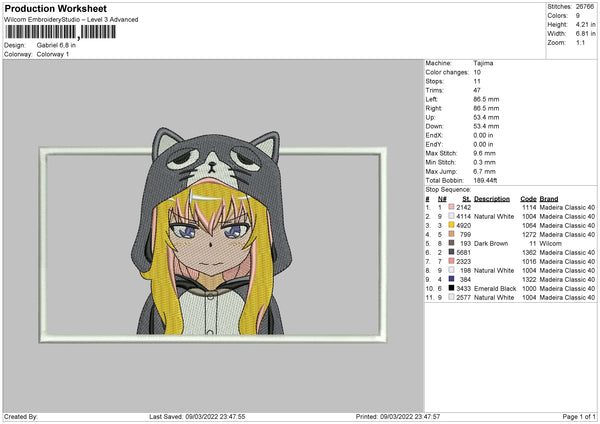The height and width of the screenshot is (424, 600).
Task: Select the Max Stitch value 9.6 mm
Action: [x=484, y=153]
